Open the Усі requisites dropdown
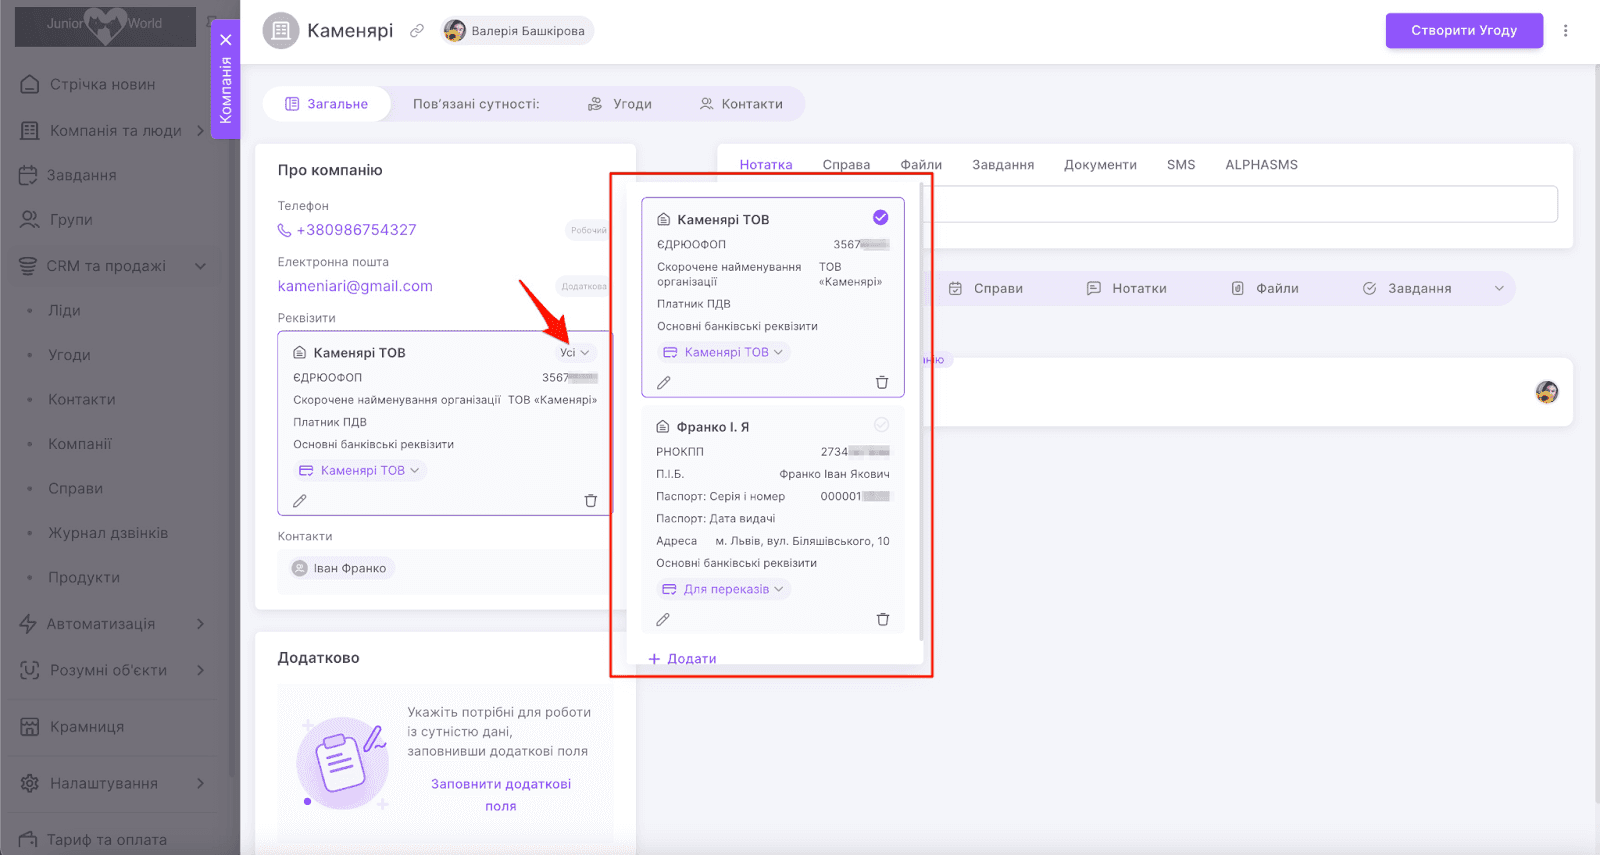This screenshot has width=1600, height=855. pos(574,353)
